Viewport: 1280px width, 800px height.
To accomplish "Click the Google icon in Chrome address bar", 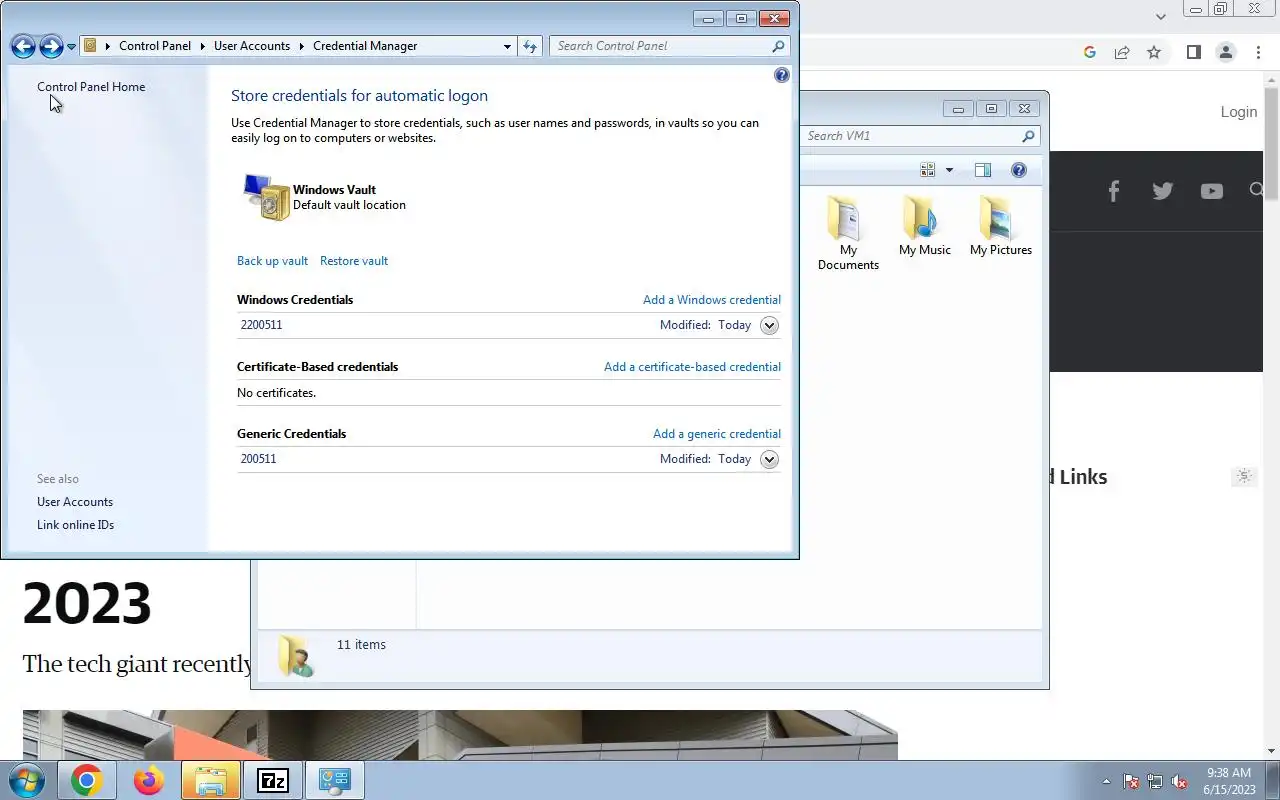I will (x=1090, y=52).
